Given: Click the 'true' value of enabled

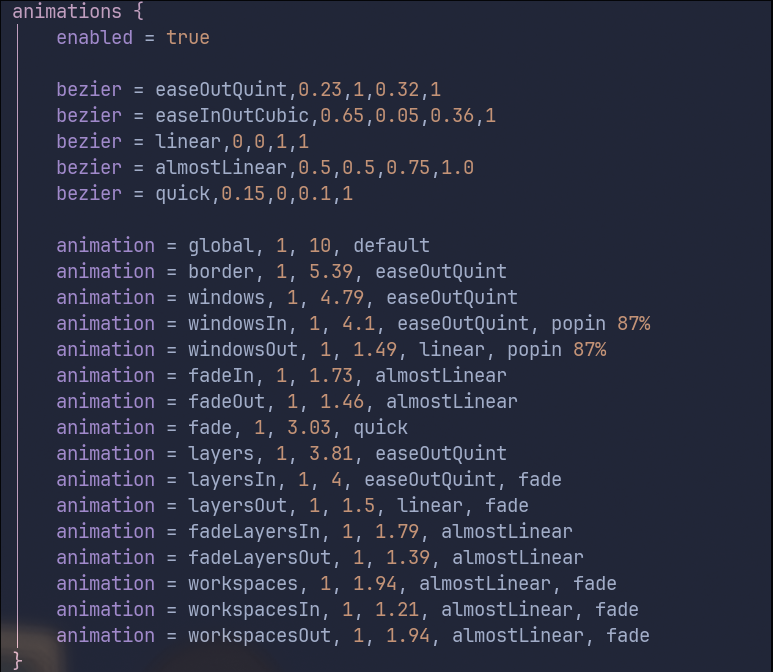Looking at the screenshot, I should [x=188, y=38].
